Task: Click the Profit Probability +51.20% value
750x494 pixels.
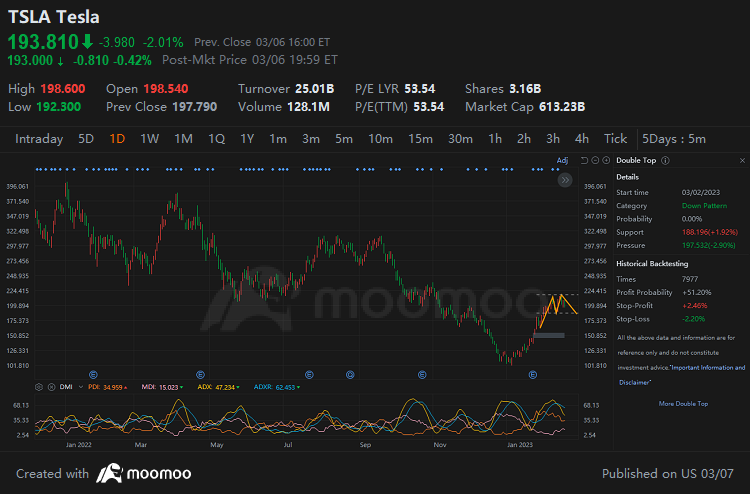Action: tap(697, 292)
